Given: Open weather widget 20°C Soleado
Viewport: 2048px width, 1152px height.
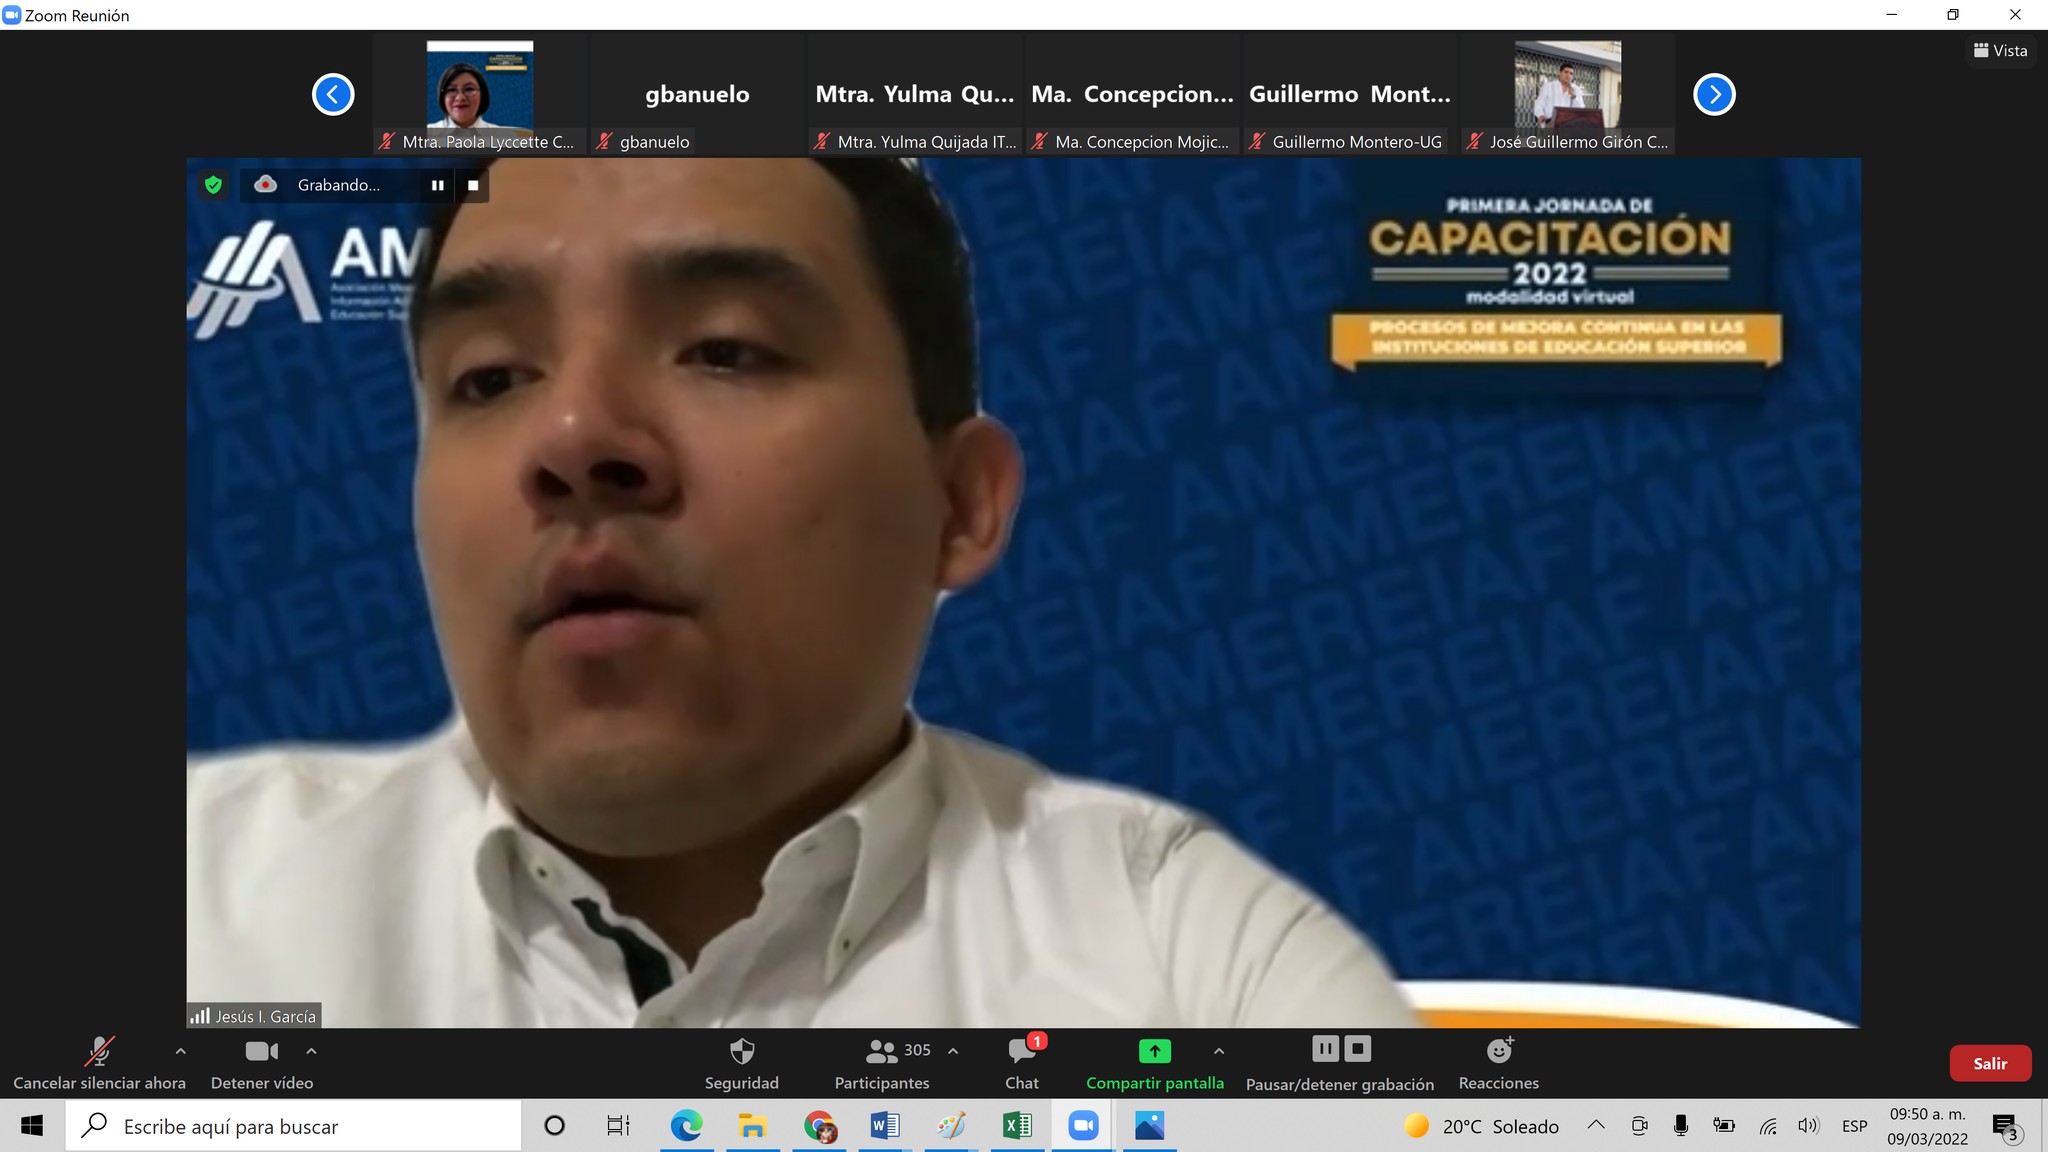Looking at the screenshot, I should click(1481, 1126).
